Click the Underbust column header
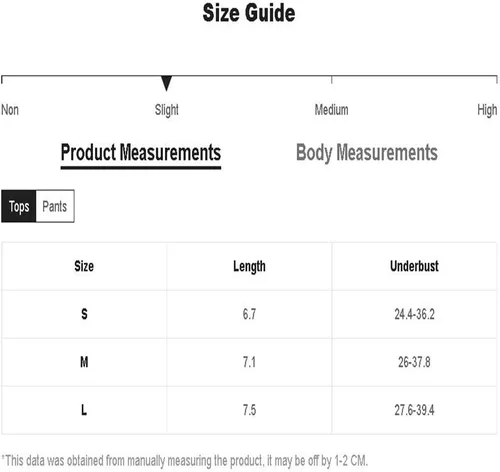The image size is (500, 472). pos(414,266)
